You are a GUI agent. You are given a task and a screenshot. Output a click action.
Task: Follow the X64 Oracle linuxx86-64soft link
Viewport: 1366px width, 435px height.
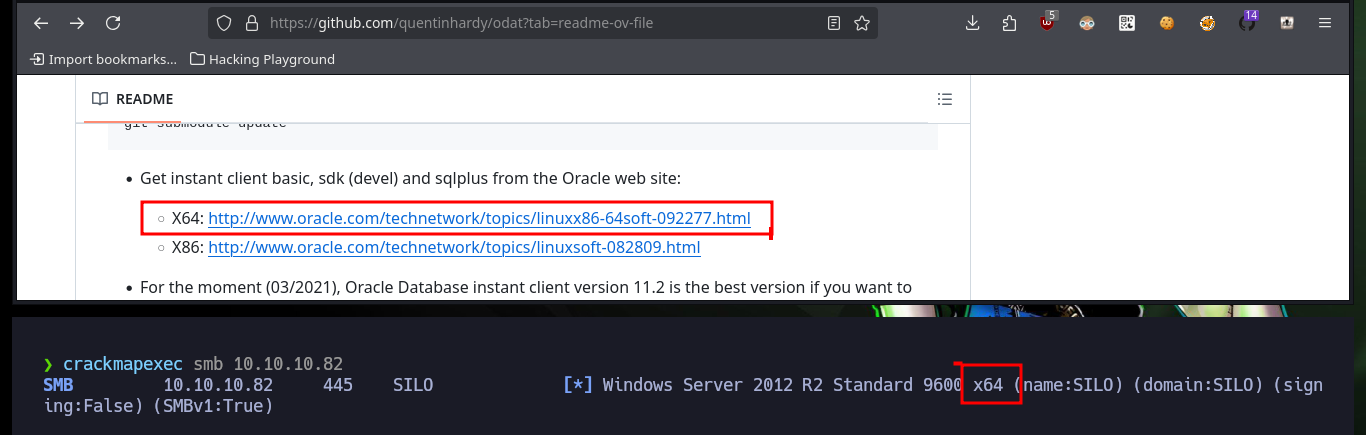point(479,218)
